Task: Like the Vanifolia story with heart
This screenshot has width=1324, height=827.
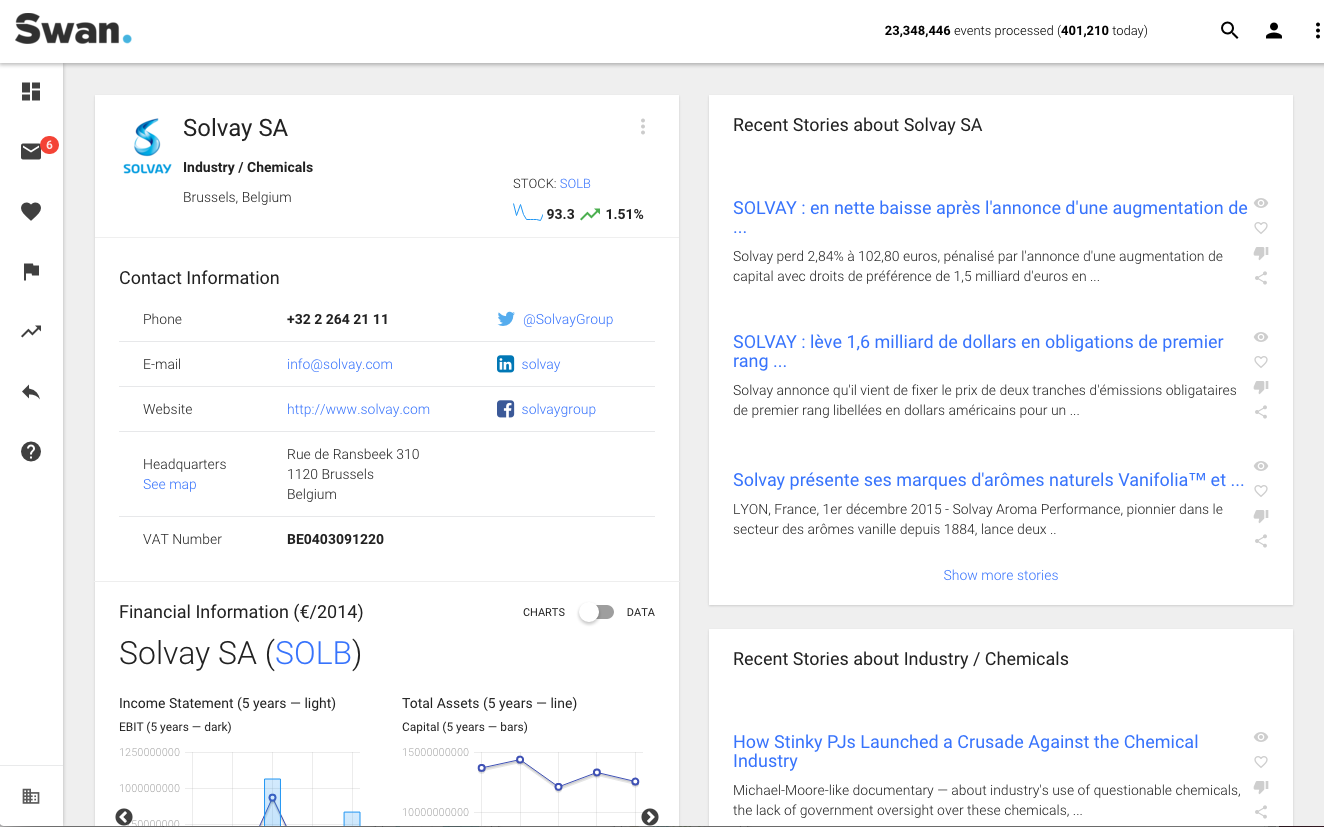Action: pyautogui.click(x=1261, y=491)
